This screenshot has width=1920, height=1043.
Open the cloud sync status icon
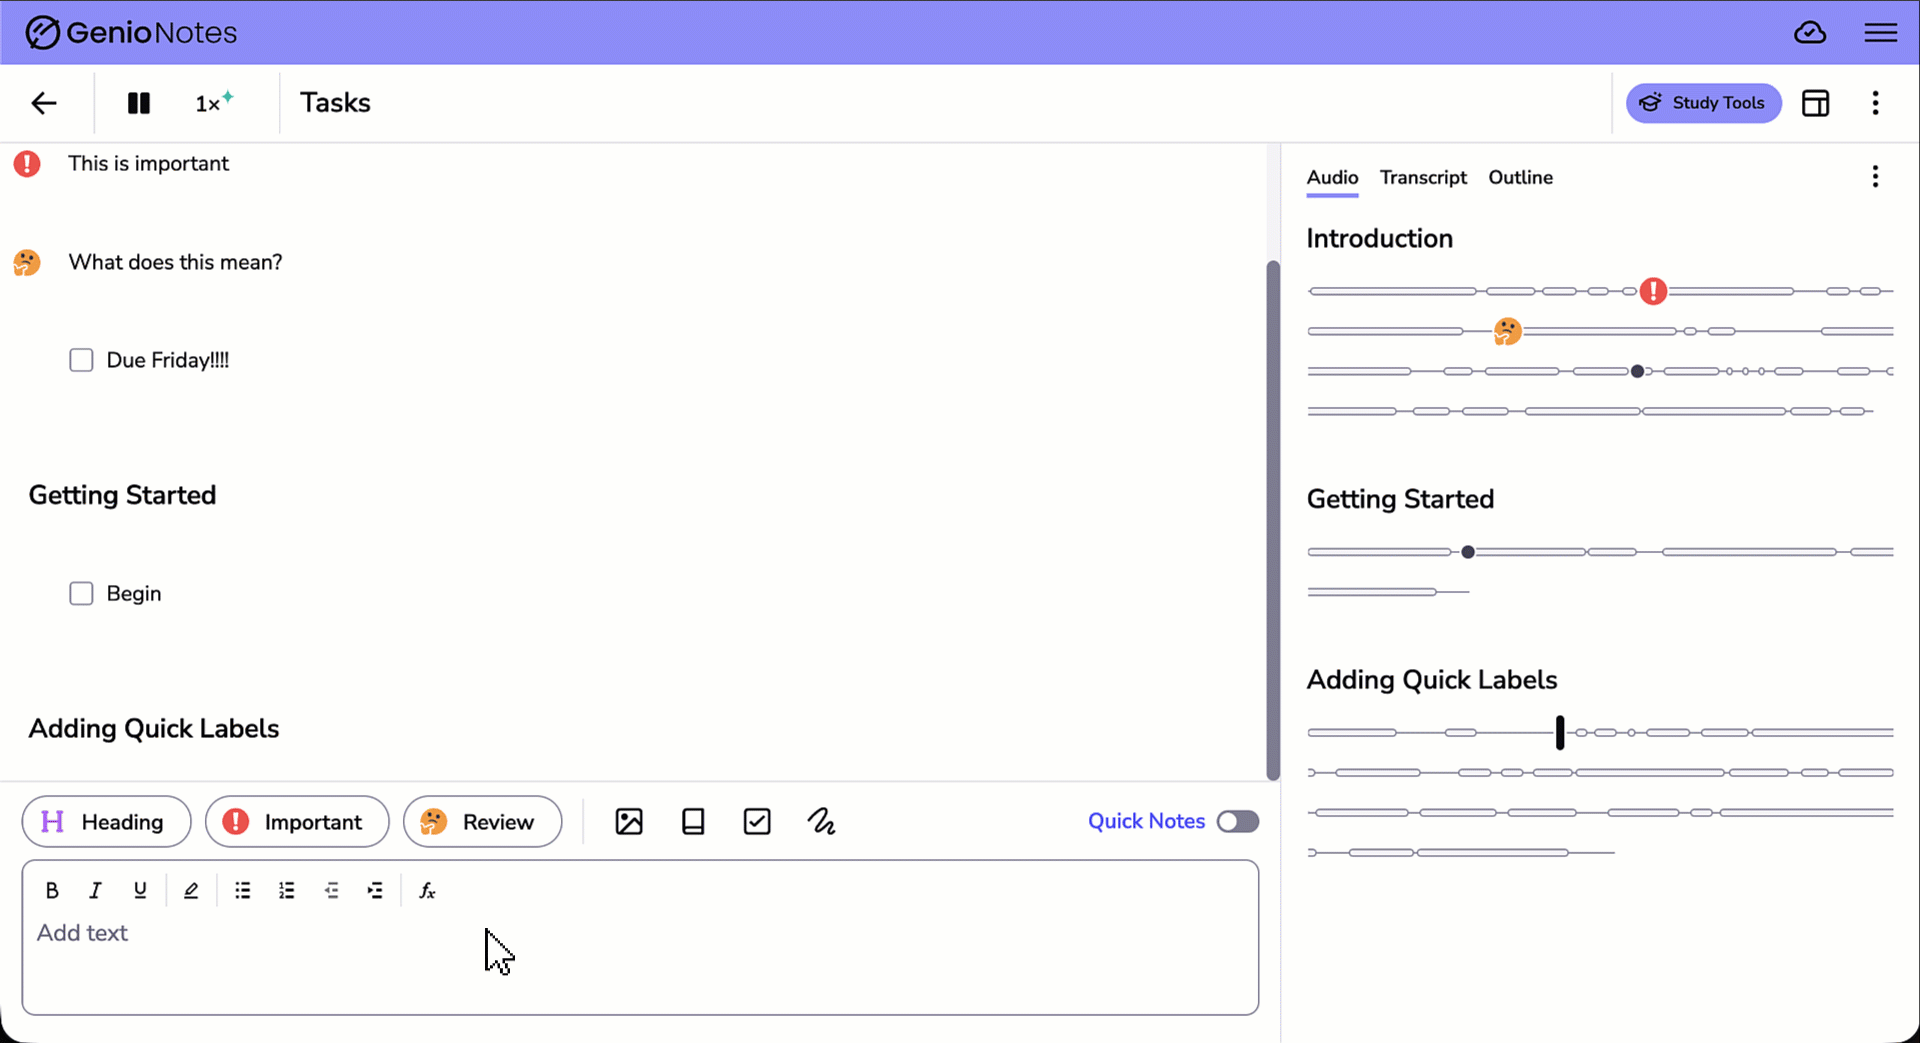(x=1810, y=33)
